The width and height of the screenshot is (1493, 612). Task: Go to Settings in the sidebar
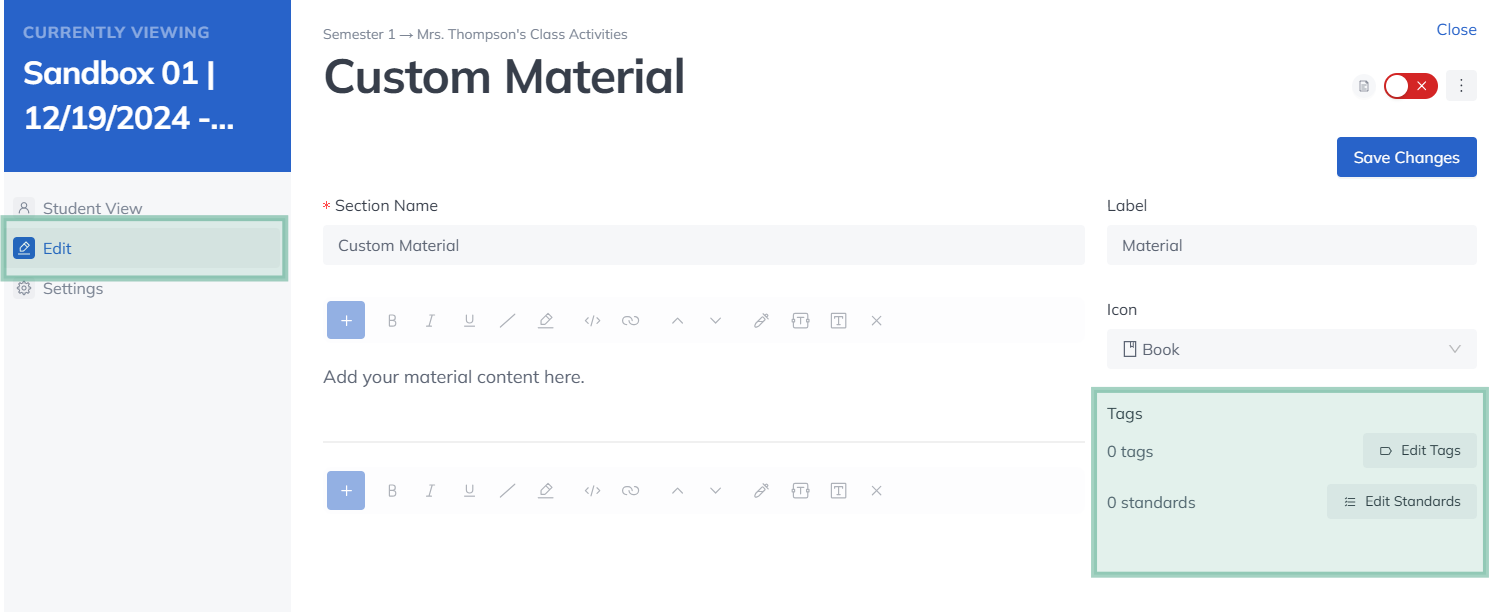point(73,288)
